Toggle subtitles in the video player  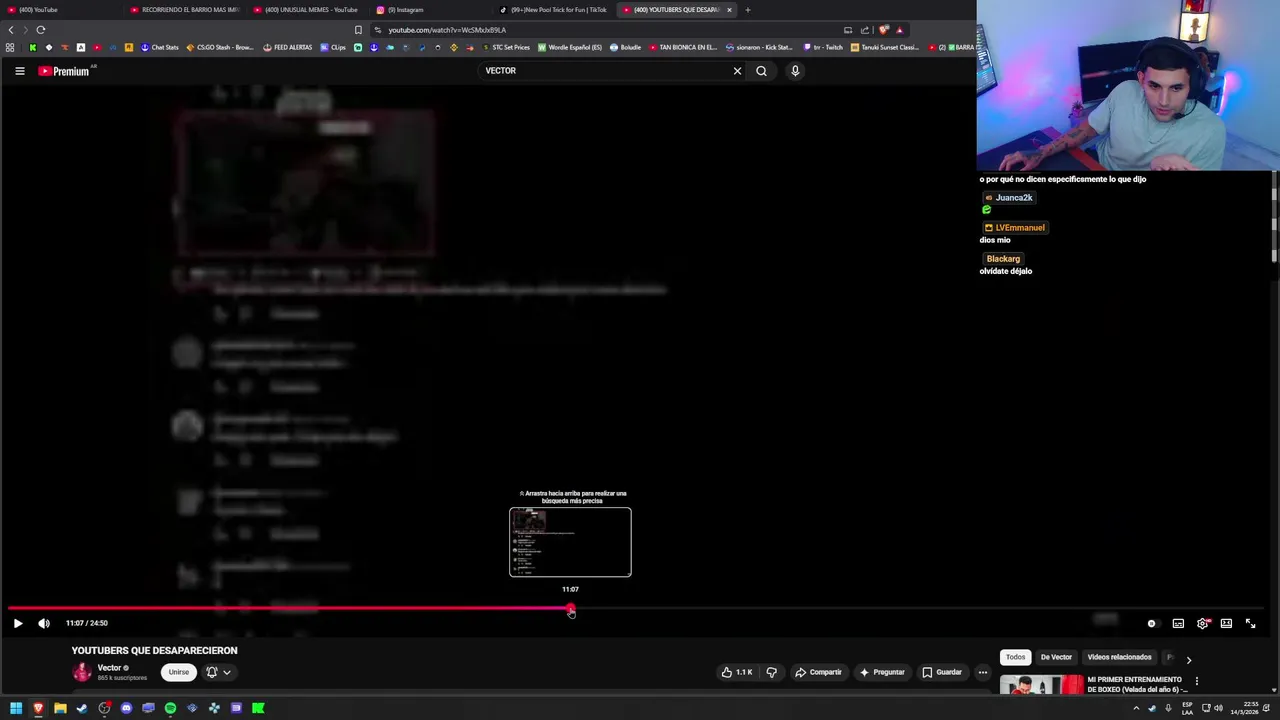[x=1178, y=623]
